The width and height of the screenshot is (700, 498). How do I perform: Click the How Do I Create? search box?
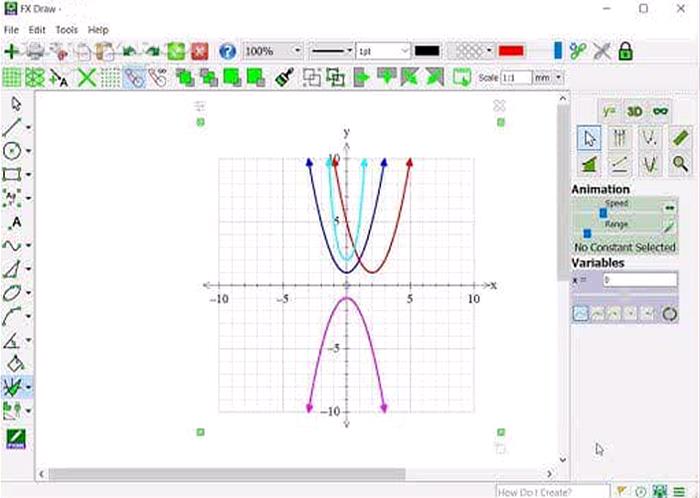click(x=553, y=492)
